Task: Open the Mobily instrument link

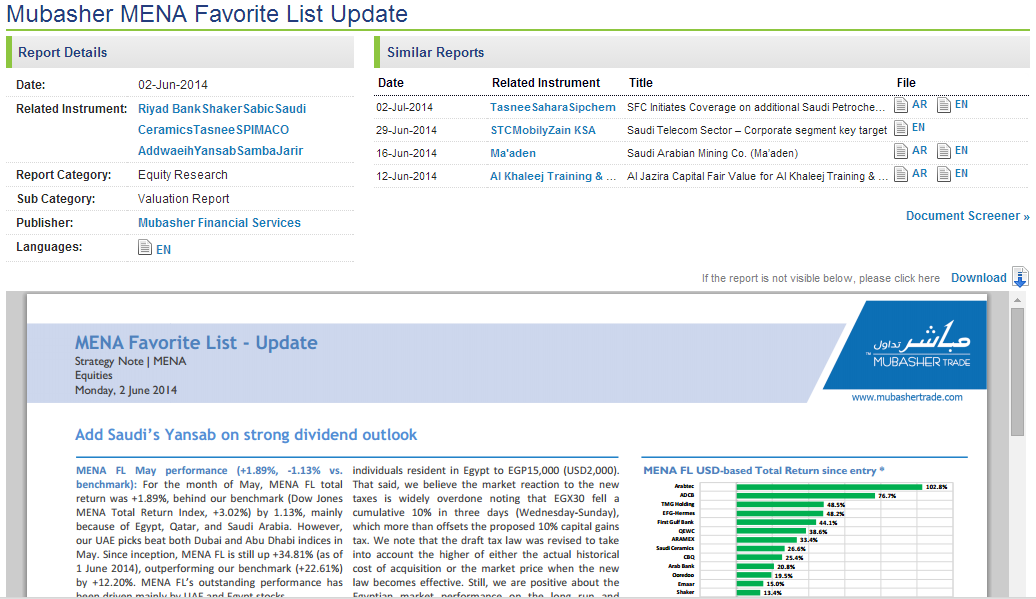Action: pyautogui.click(x=529, y=130)
